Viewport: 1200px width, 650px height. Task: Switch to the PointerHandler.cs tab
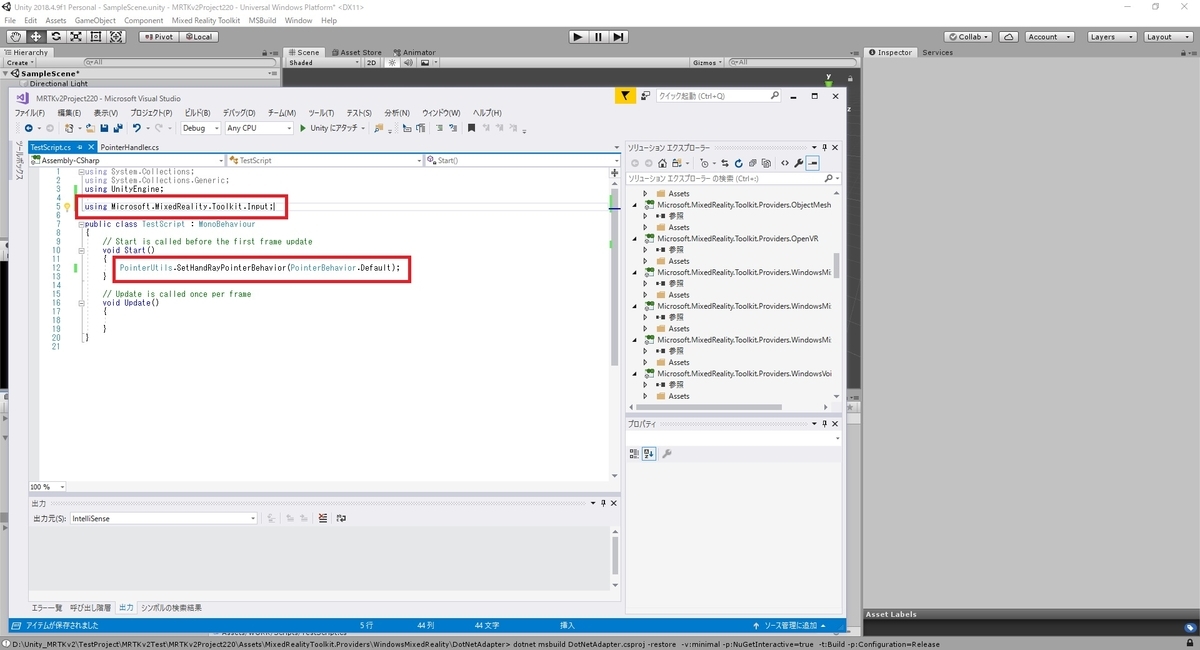point(130,147)
